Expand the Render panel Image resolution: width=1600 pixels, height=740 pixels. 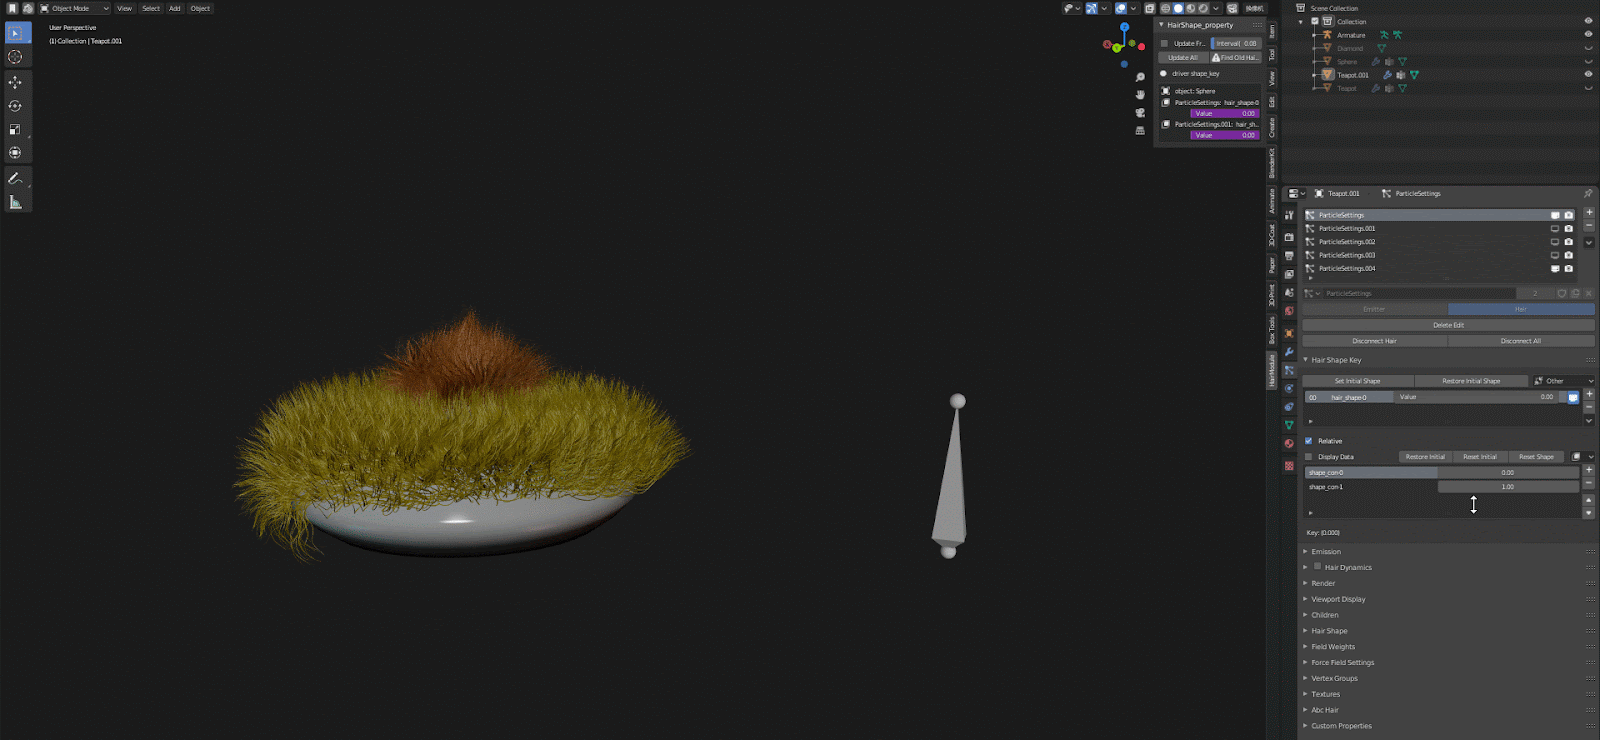pyautogui.click(x=1323, y=583)
